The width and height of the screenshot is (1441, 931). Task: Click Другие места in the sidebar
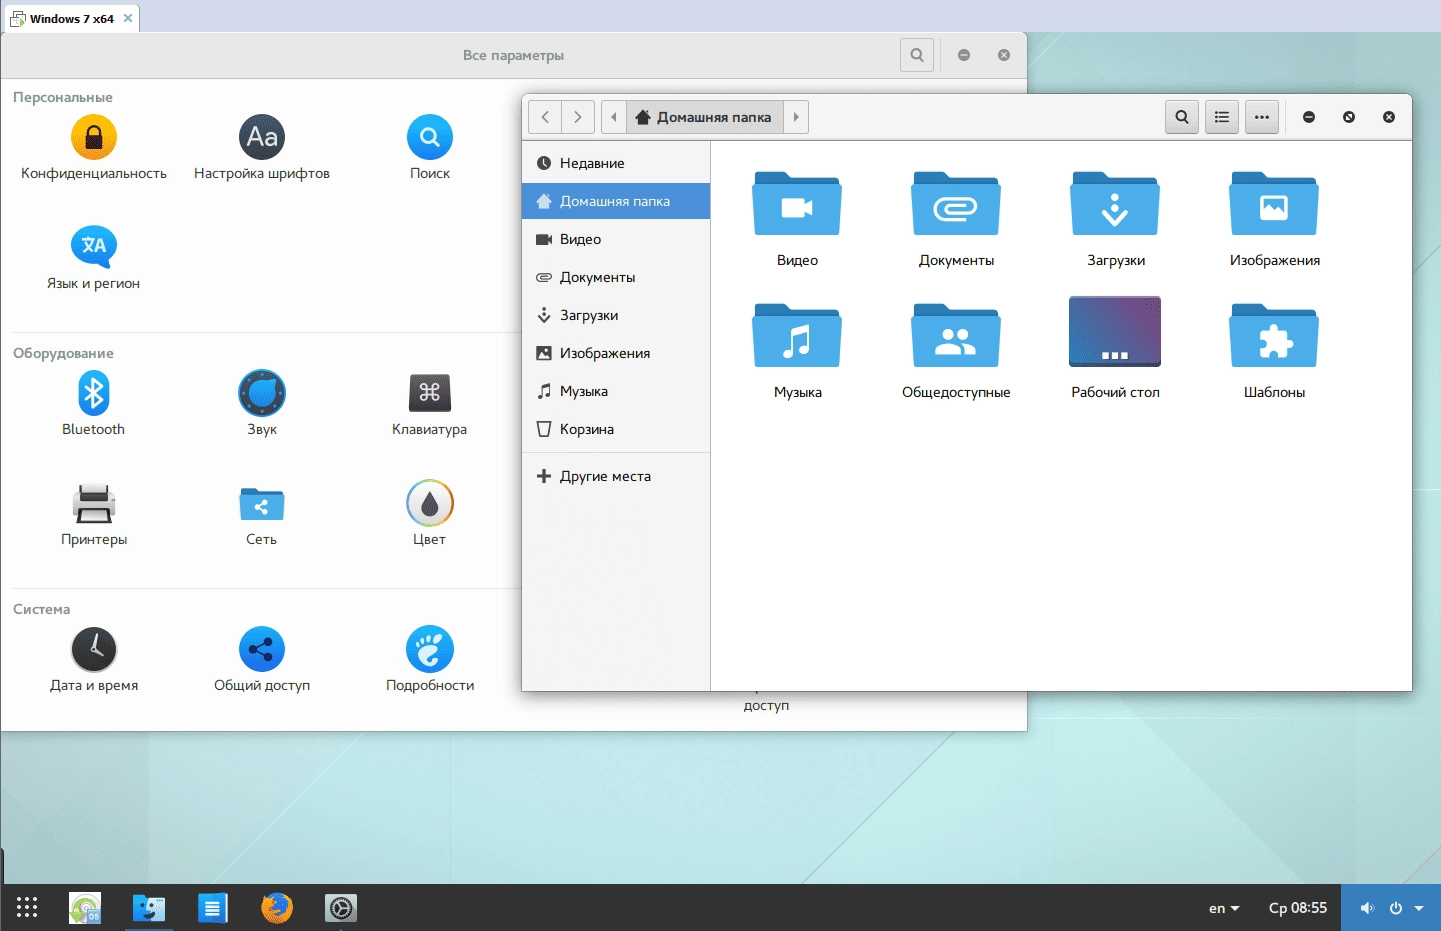pyautogui.click(x=616, y=476)
